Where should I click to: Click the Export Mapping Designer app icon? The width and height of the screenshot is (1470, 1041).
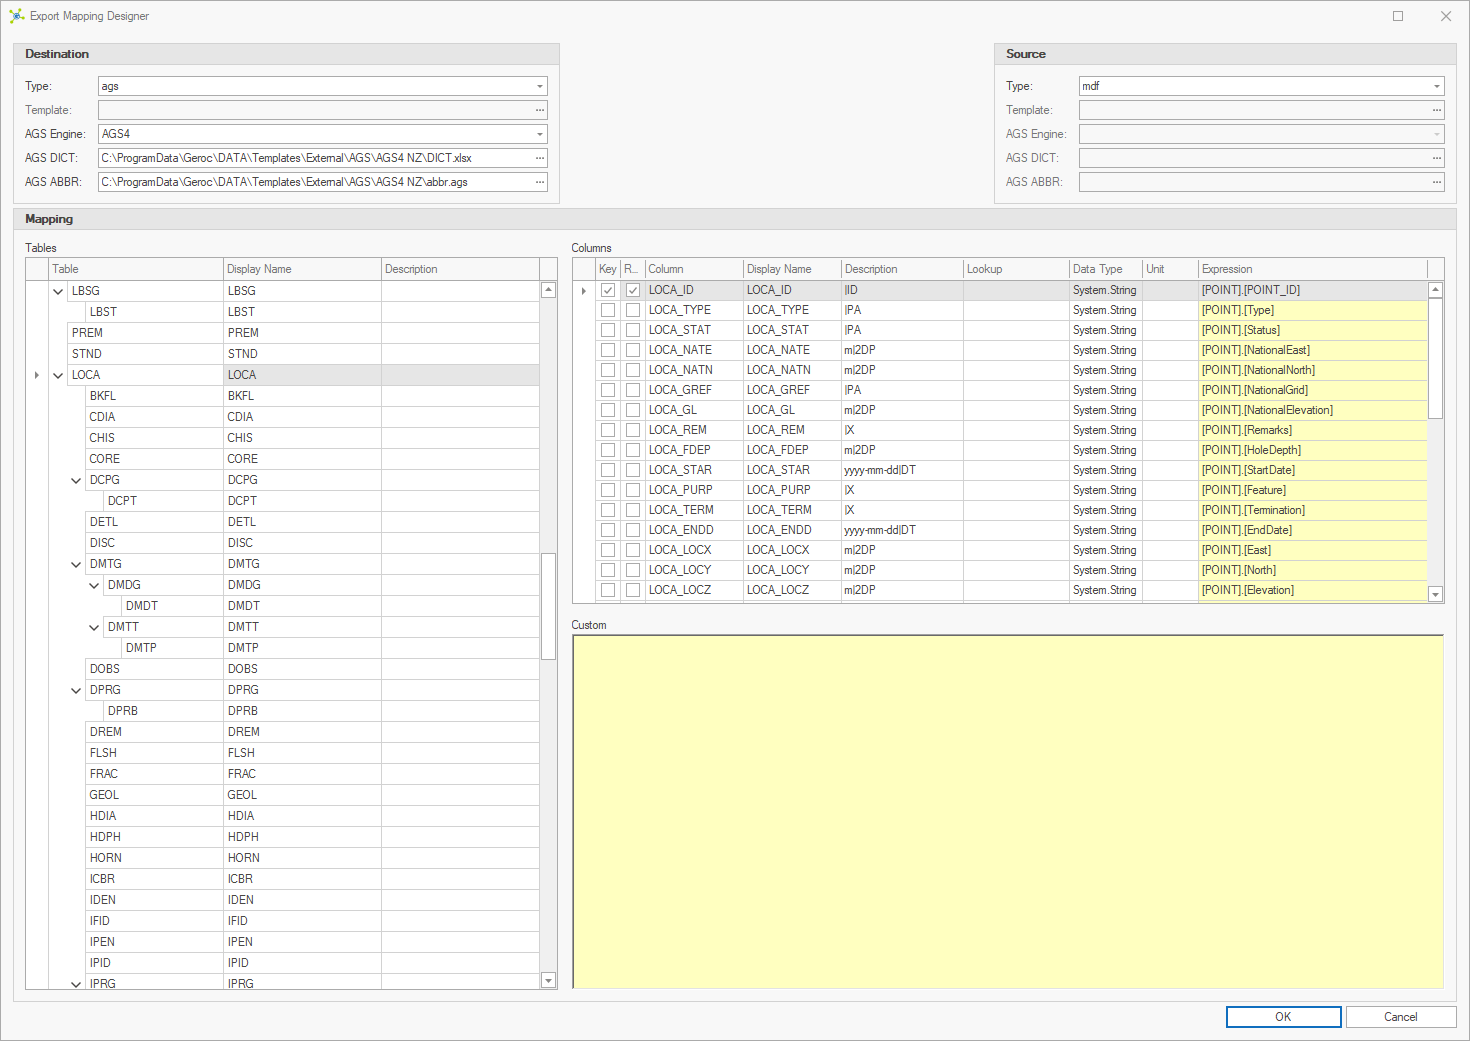[16, 16]
